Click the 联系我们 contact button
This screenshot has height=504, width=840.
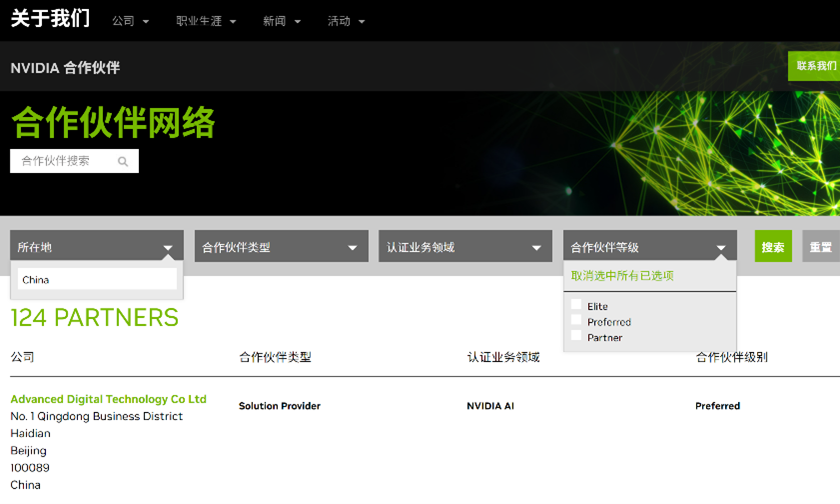(x=815, y=66)
